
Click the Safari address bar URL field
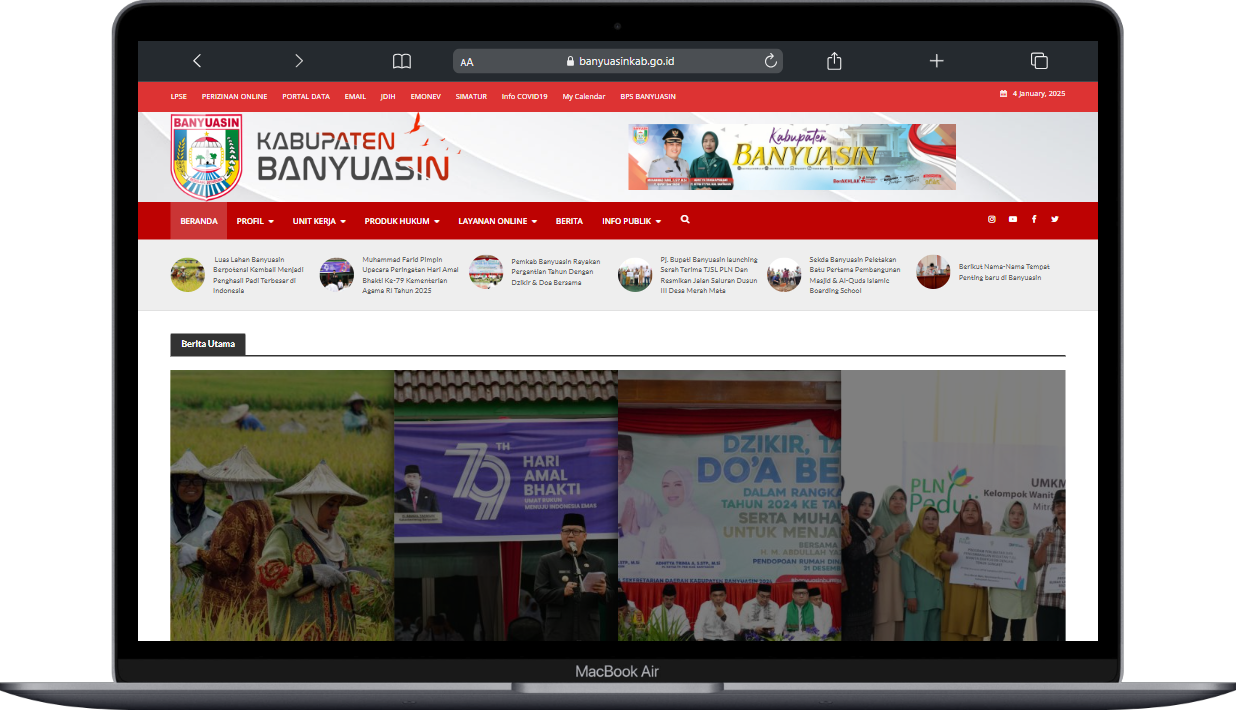[x=618, y=61]
